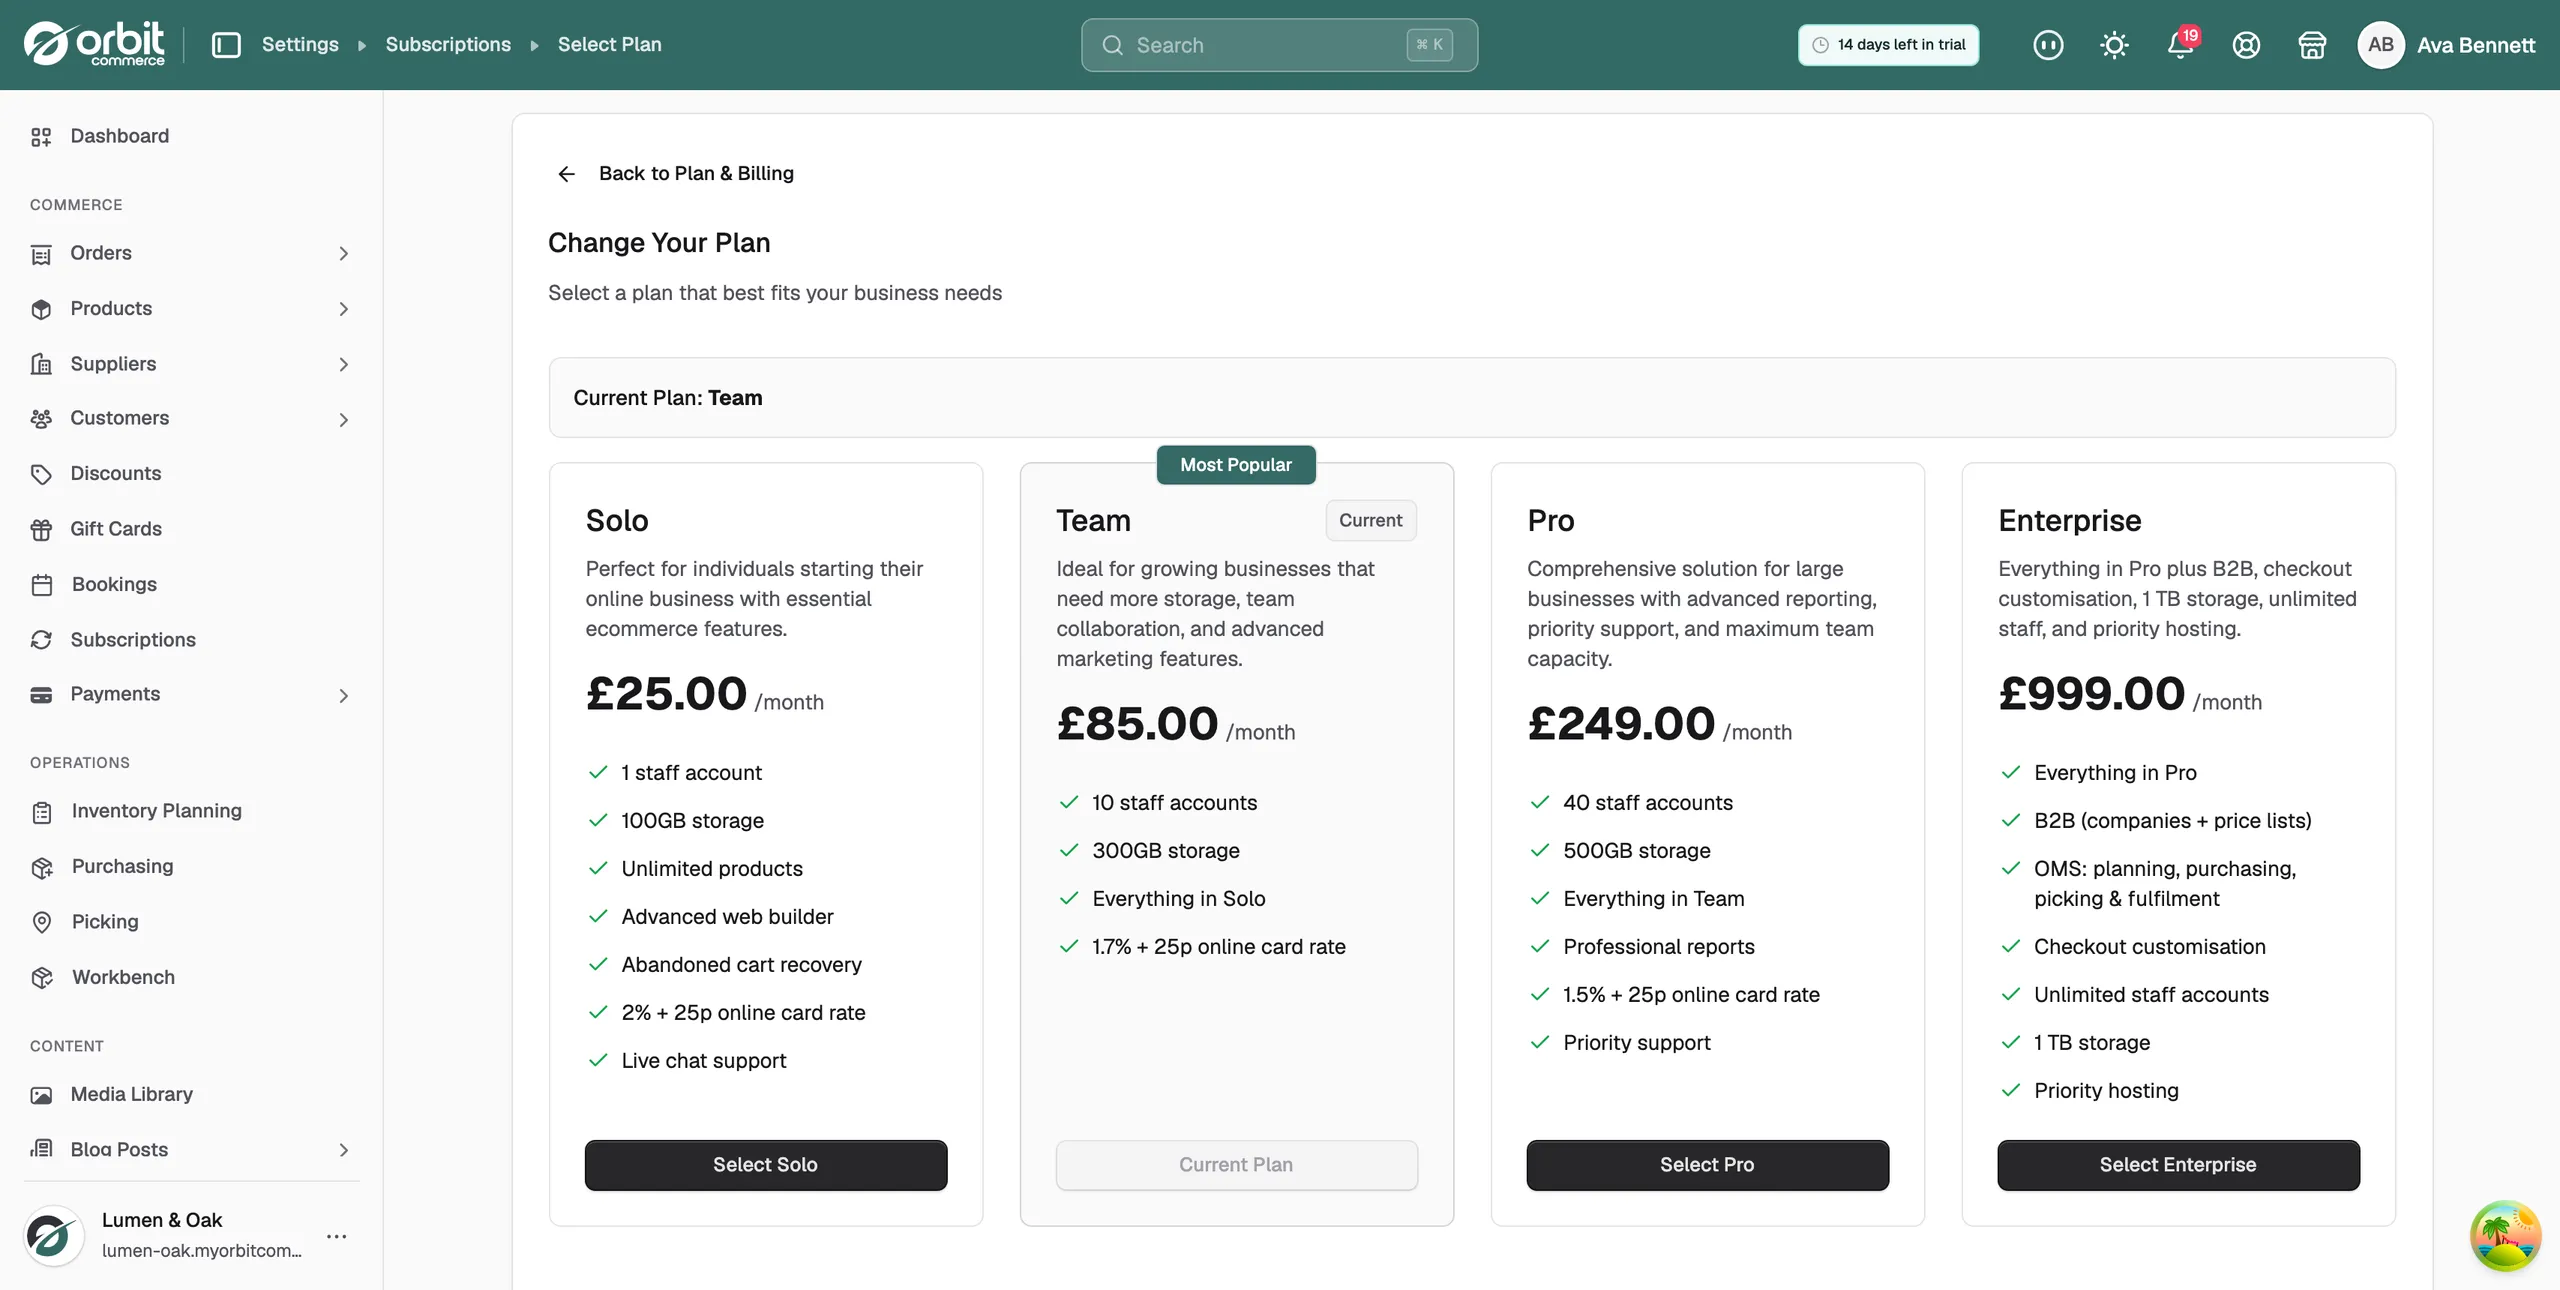Expand the Payments sidebar chevron
Image resolution: width=2560 pixels, height=1290 pixels.
point(343,695)
